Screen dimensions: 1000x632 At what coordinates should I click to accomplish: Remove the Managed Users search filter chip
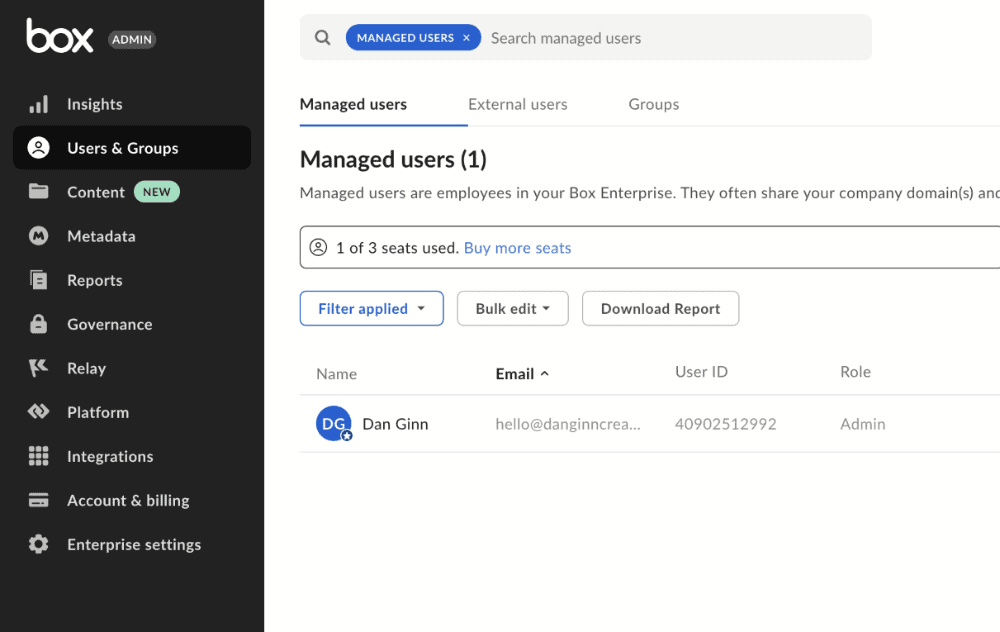[466, 38]
